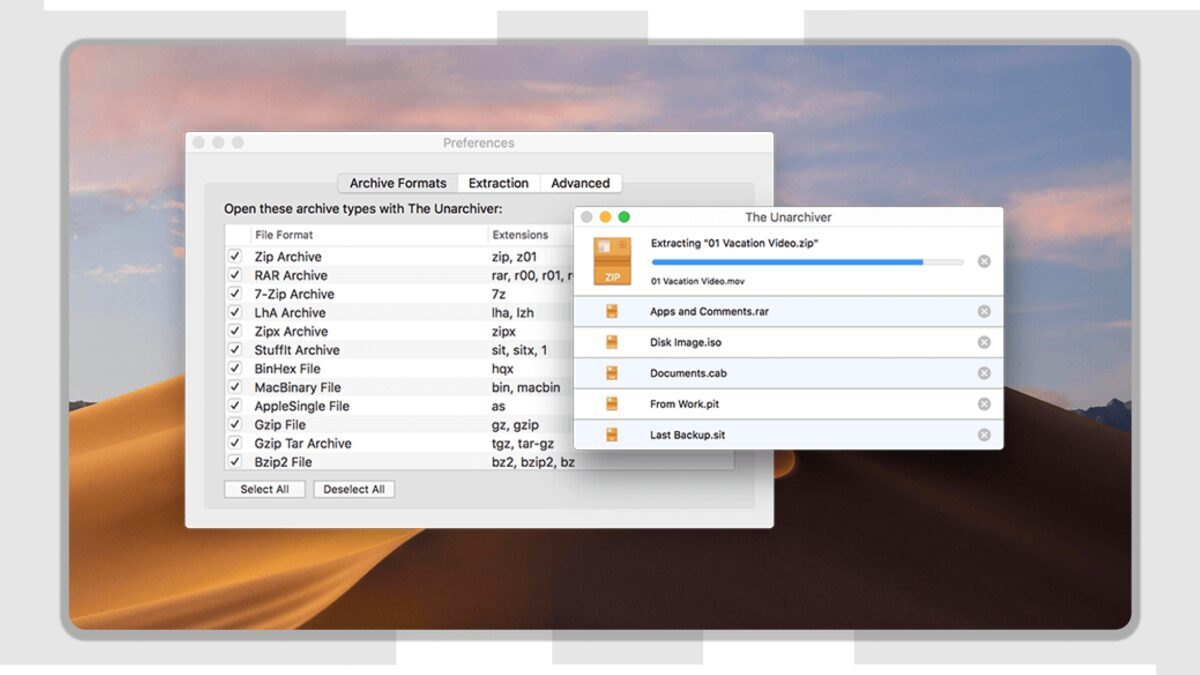
Task: Click the RAR Archive format name
Action: coord(291,275)
